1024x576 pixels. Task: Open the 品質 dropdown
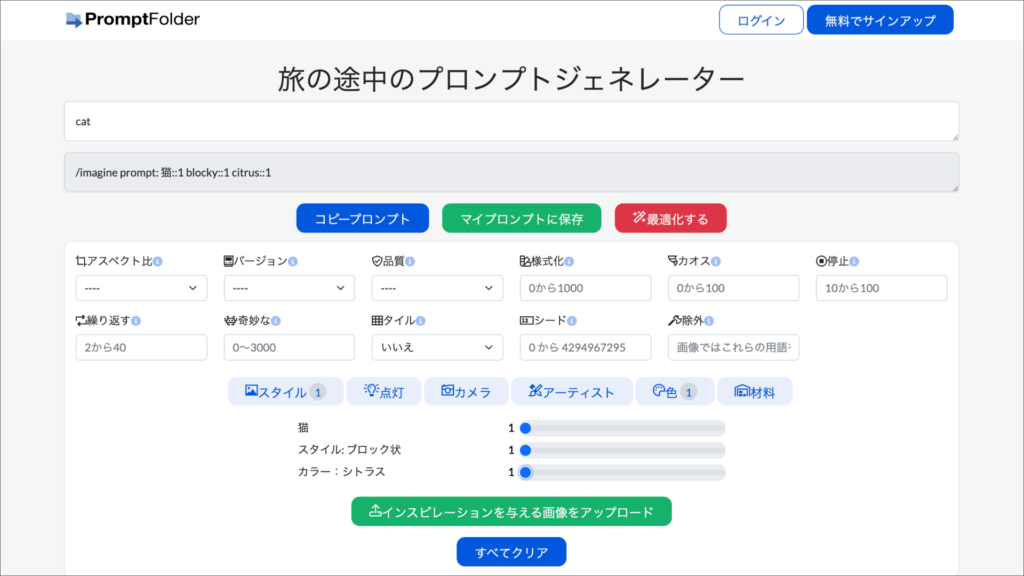[437, 287]
